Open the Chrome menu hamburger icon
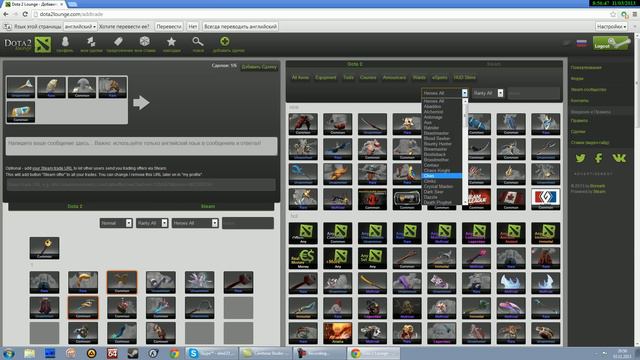Viewport: 640px width, 360px height. pyautogui.click(x=635, y=14)
